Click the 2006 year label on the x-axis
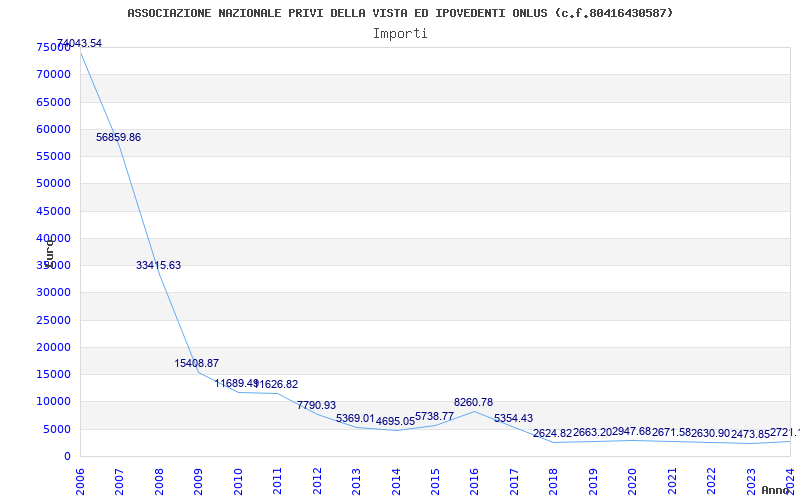This screenshot has height=500, width=800. (x=80, y=480)
